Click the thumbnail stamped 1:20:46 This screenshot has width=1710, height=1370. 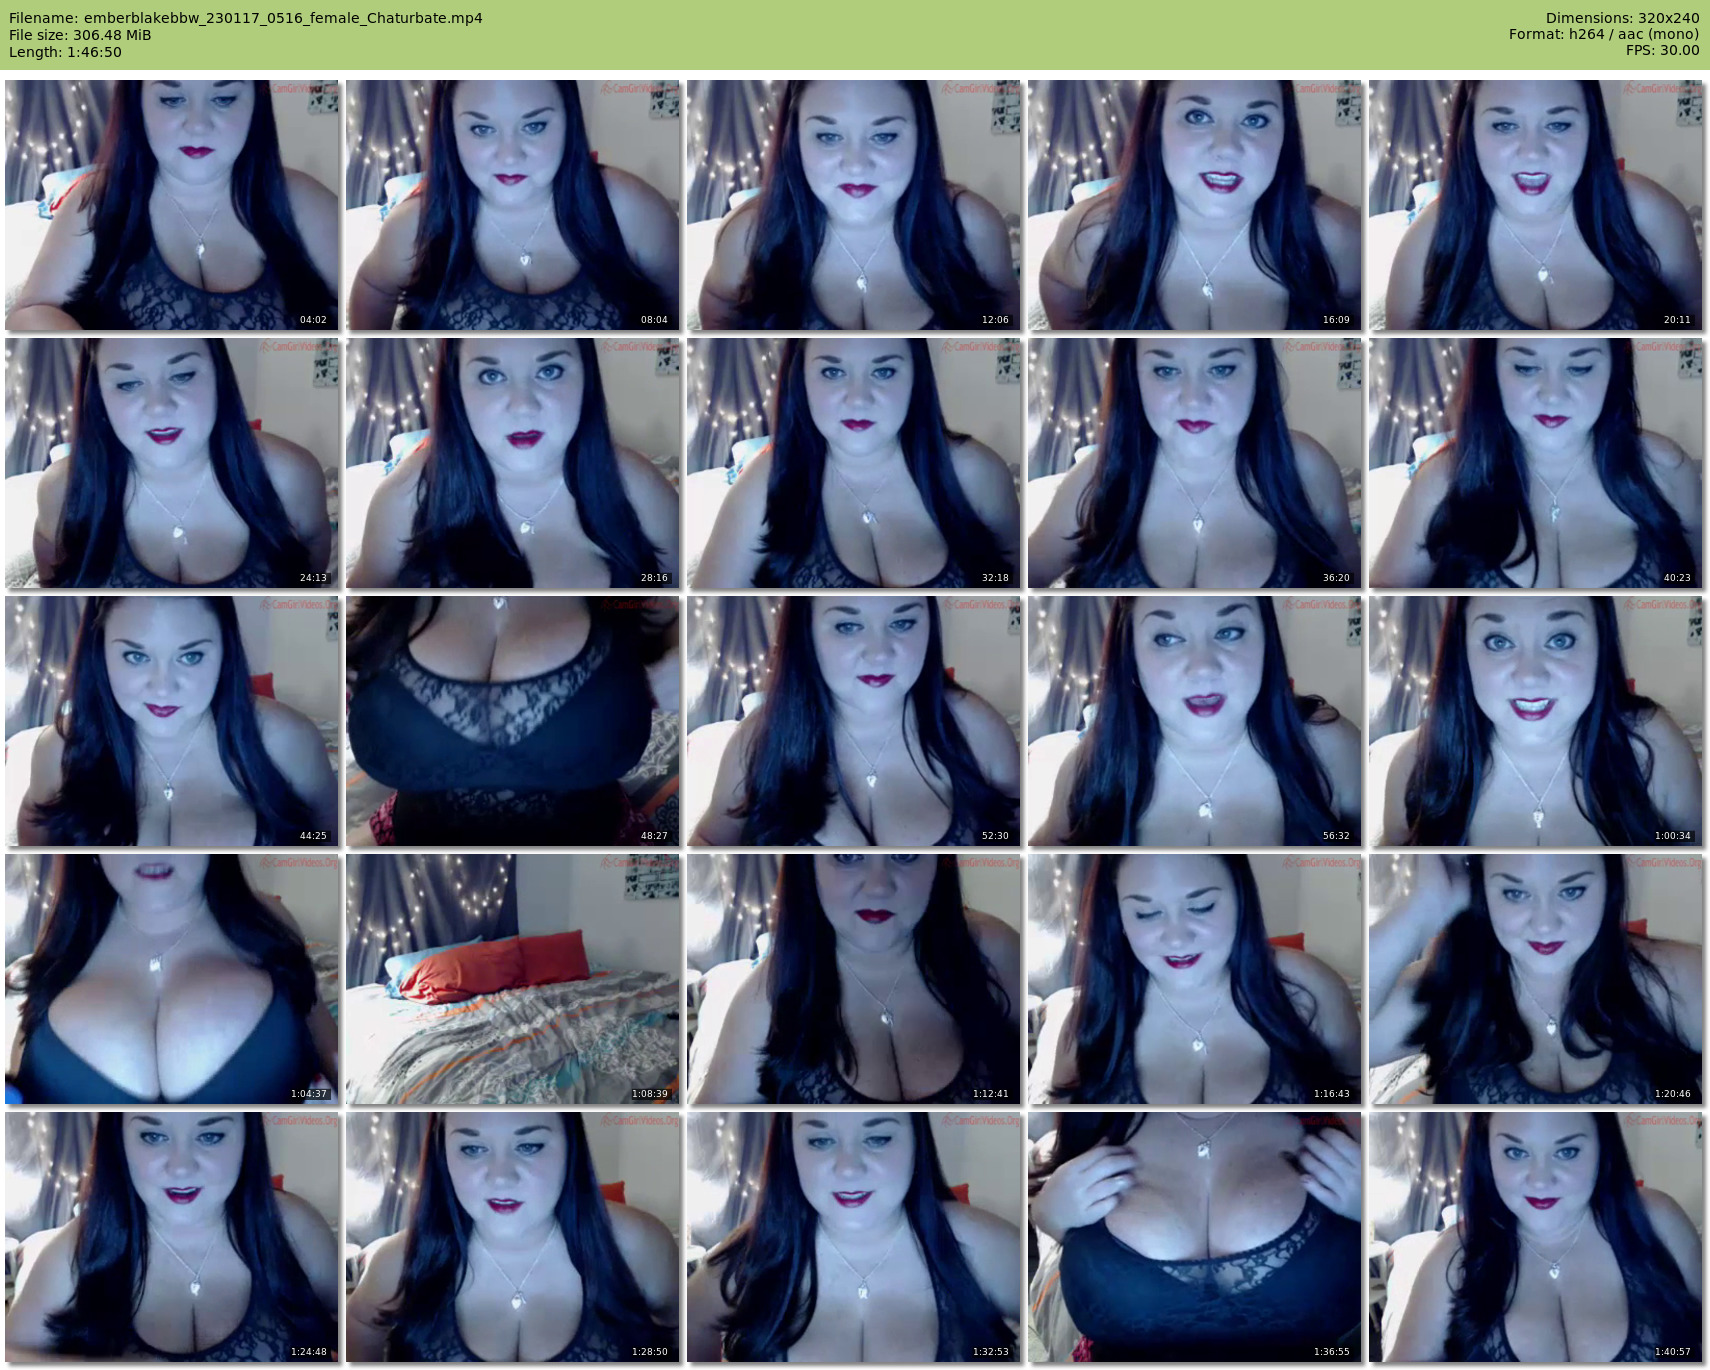[x=1536, y=979]
